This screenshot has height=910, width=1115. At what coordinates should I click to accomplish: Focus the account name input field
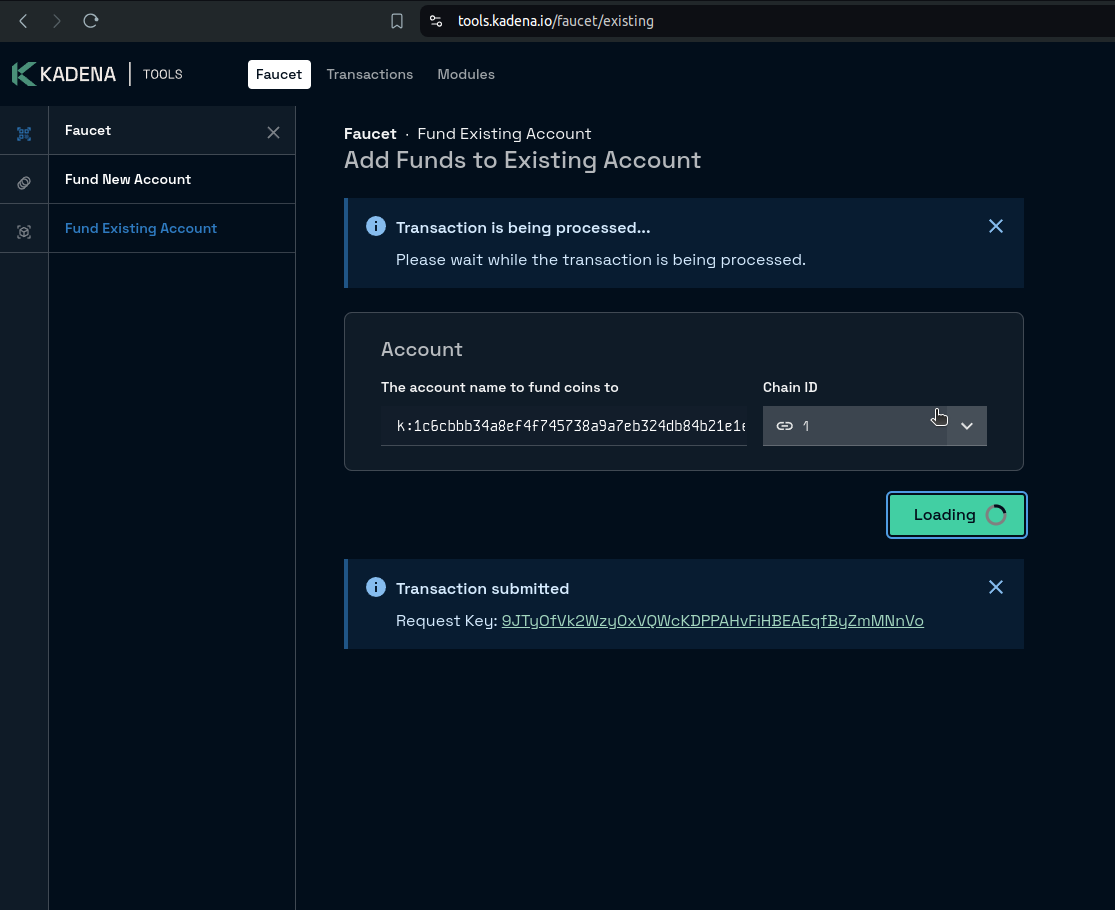point(564,426)
